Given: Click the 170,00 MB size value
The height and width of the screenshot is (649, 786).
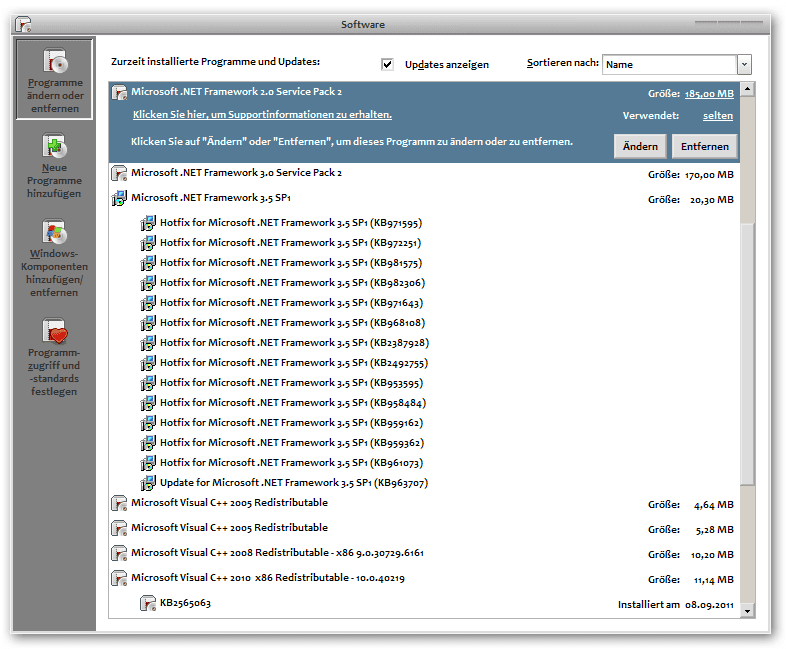Looking at the screenshot, I should click(709, 175).
